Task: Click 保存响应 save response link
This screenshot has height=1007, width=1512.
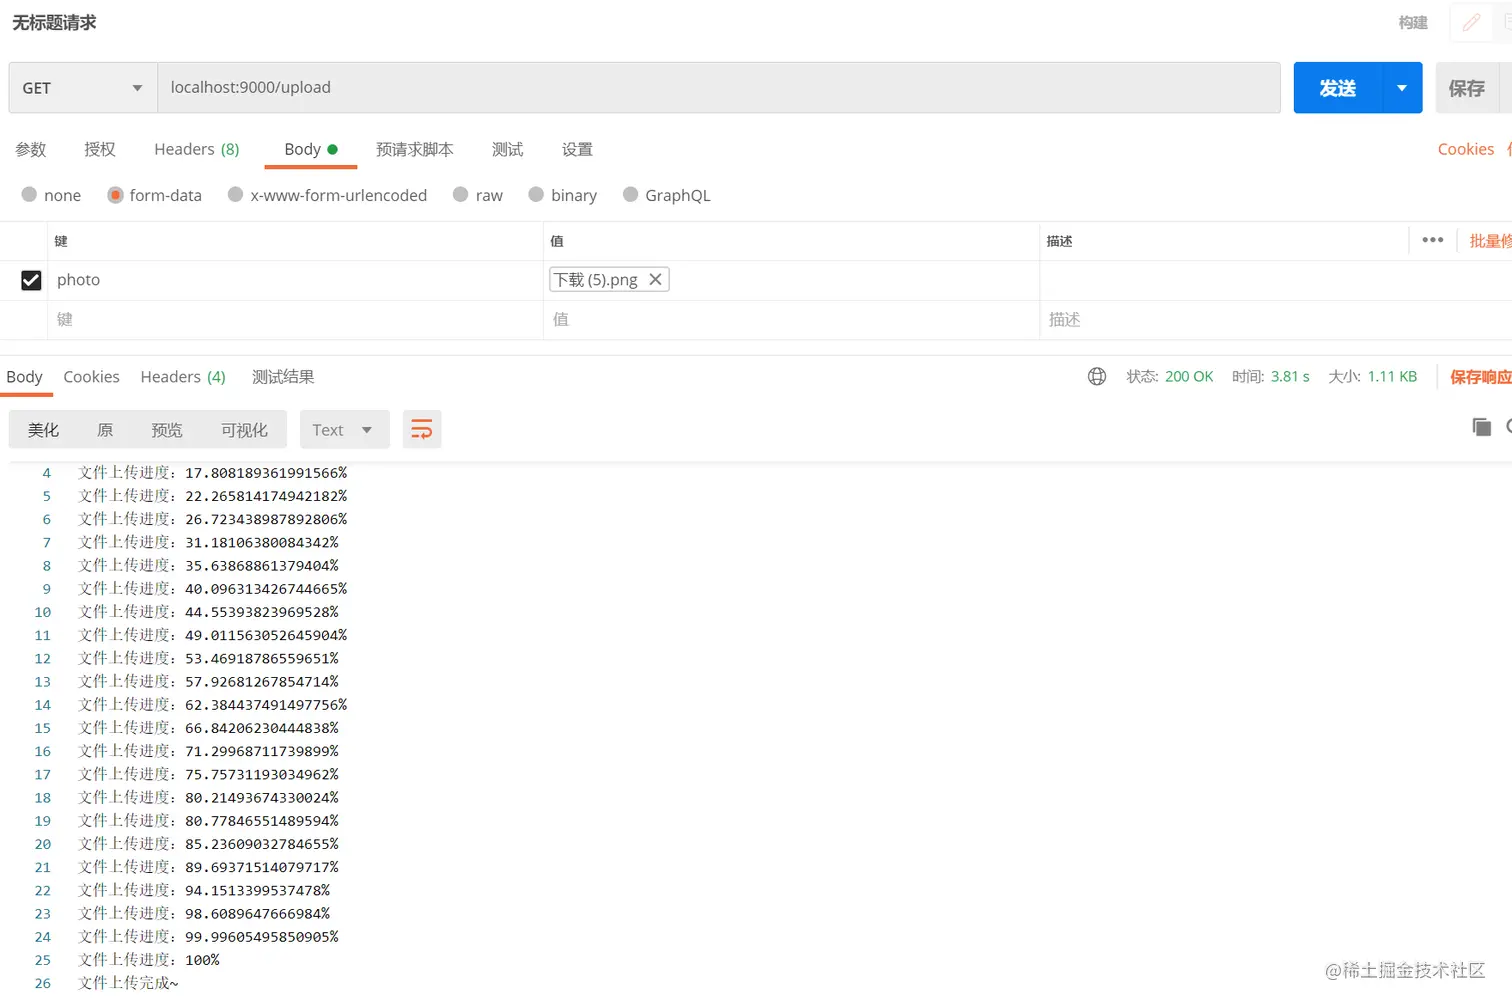Action: pyautogui.click(x=1481, y=377)
